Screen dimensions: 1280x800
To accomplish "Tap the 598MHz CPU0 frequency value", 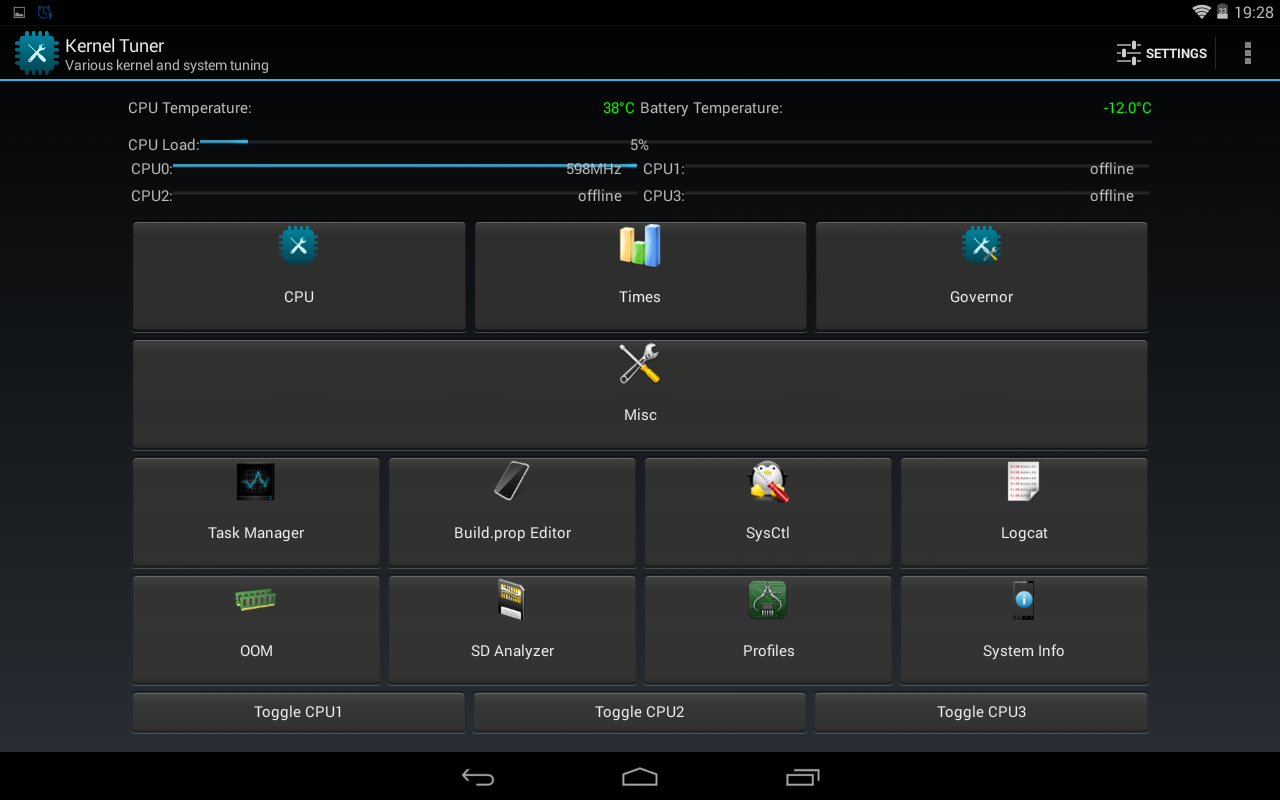I will coord(594,169).
